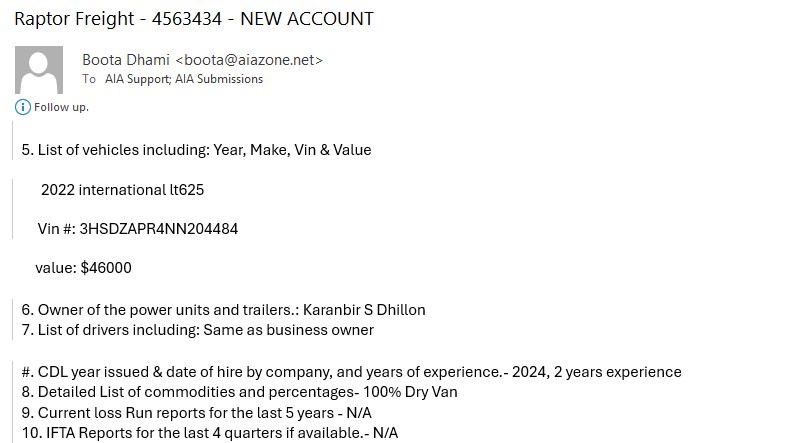The width and height of the screenshot is (786, 443).
Task: Click the VIN number 3HSDZAPR4NN204484
Action: tap(158, 228)
